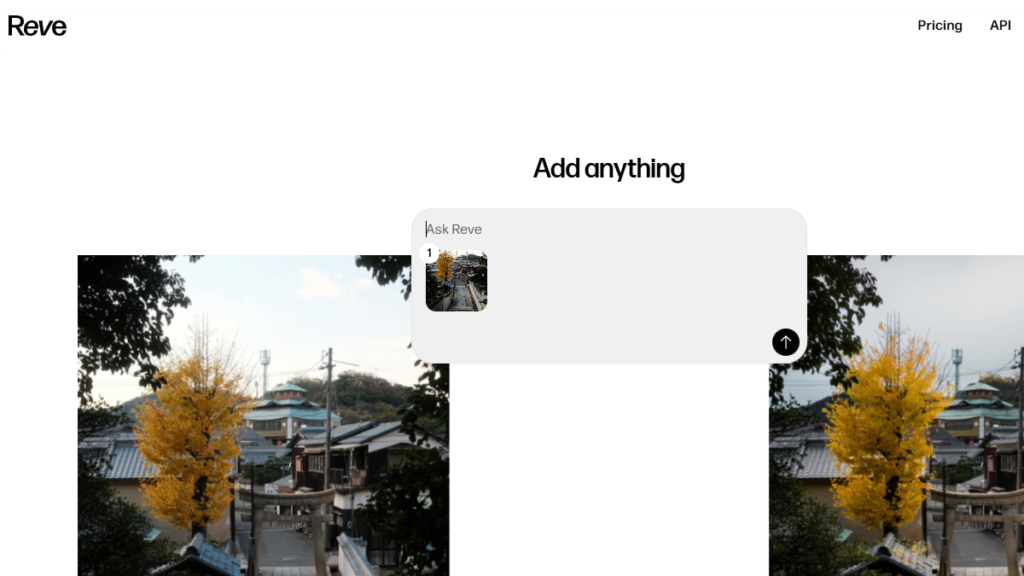Click the cell tower in right photo

(x=957, y=369)
